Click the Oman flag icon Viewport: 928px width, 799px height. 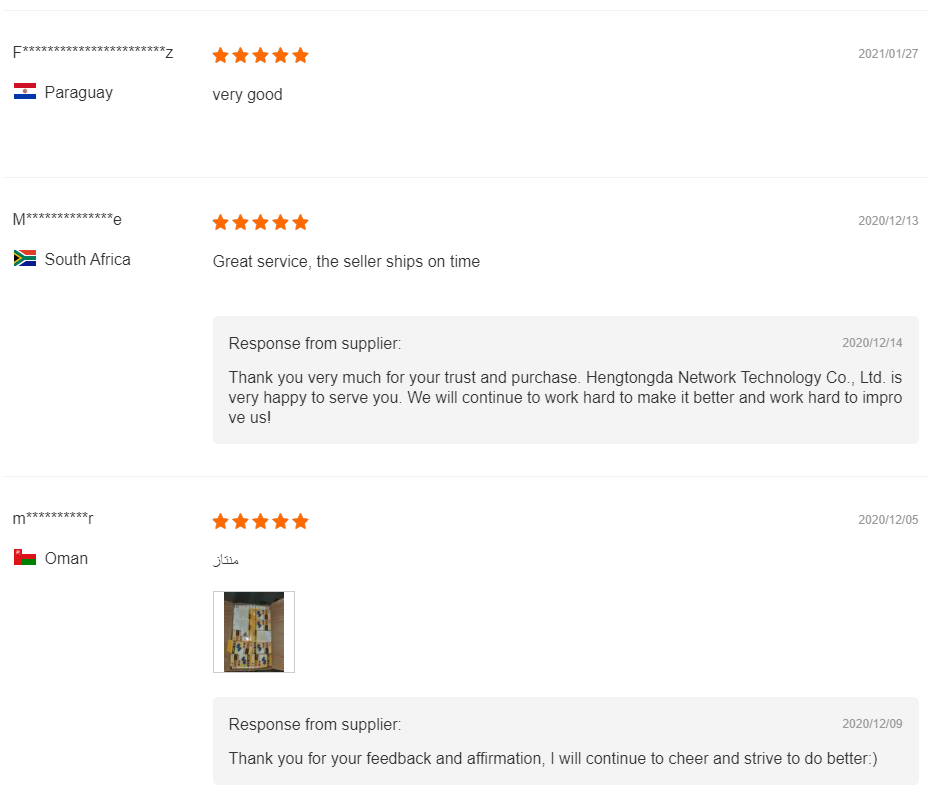(x=25, y=558)
